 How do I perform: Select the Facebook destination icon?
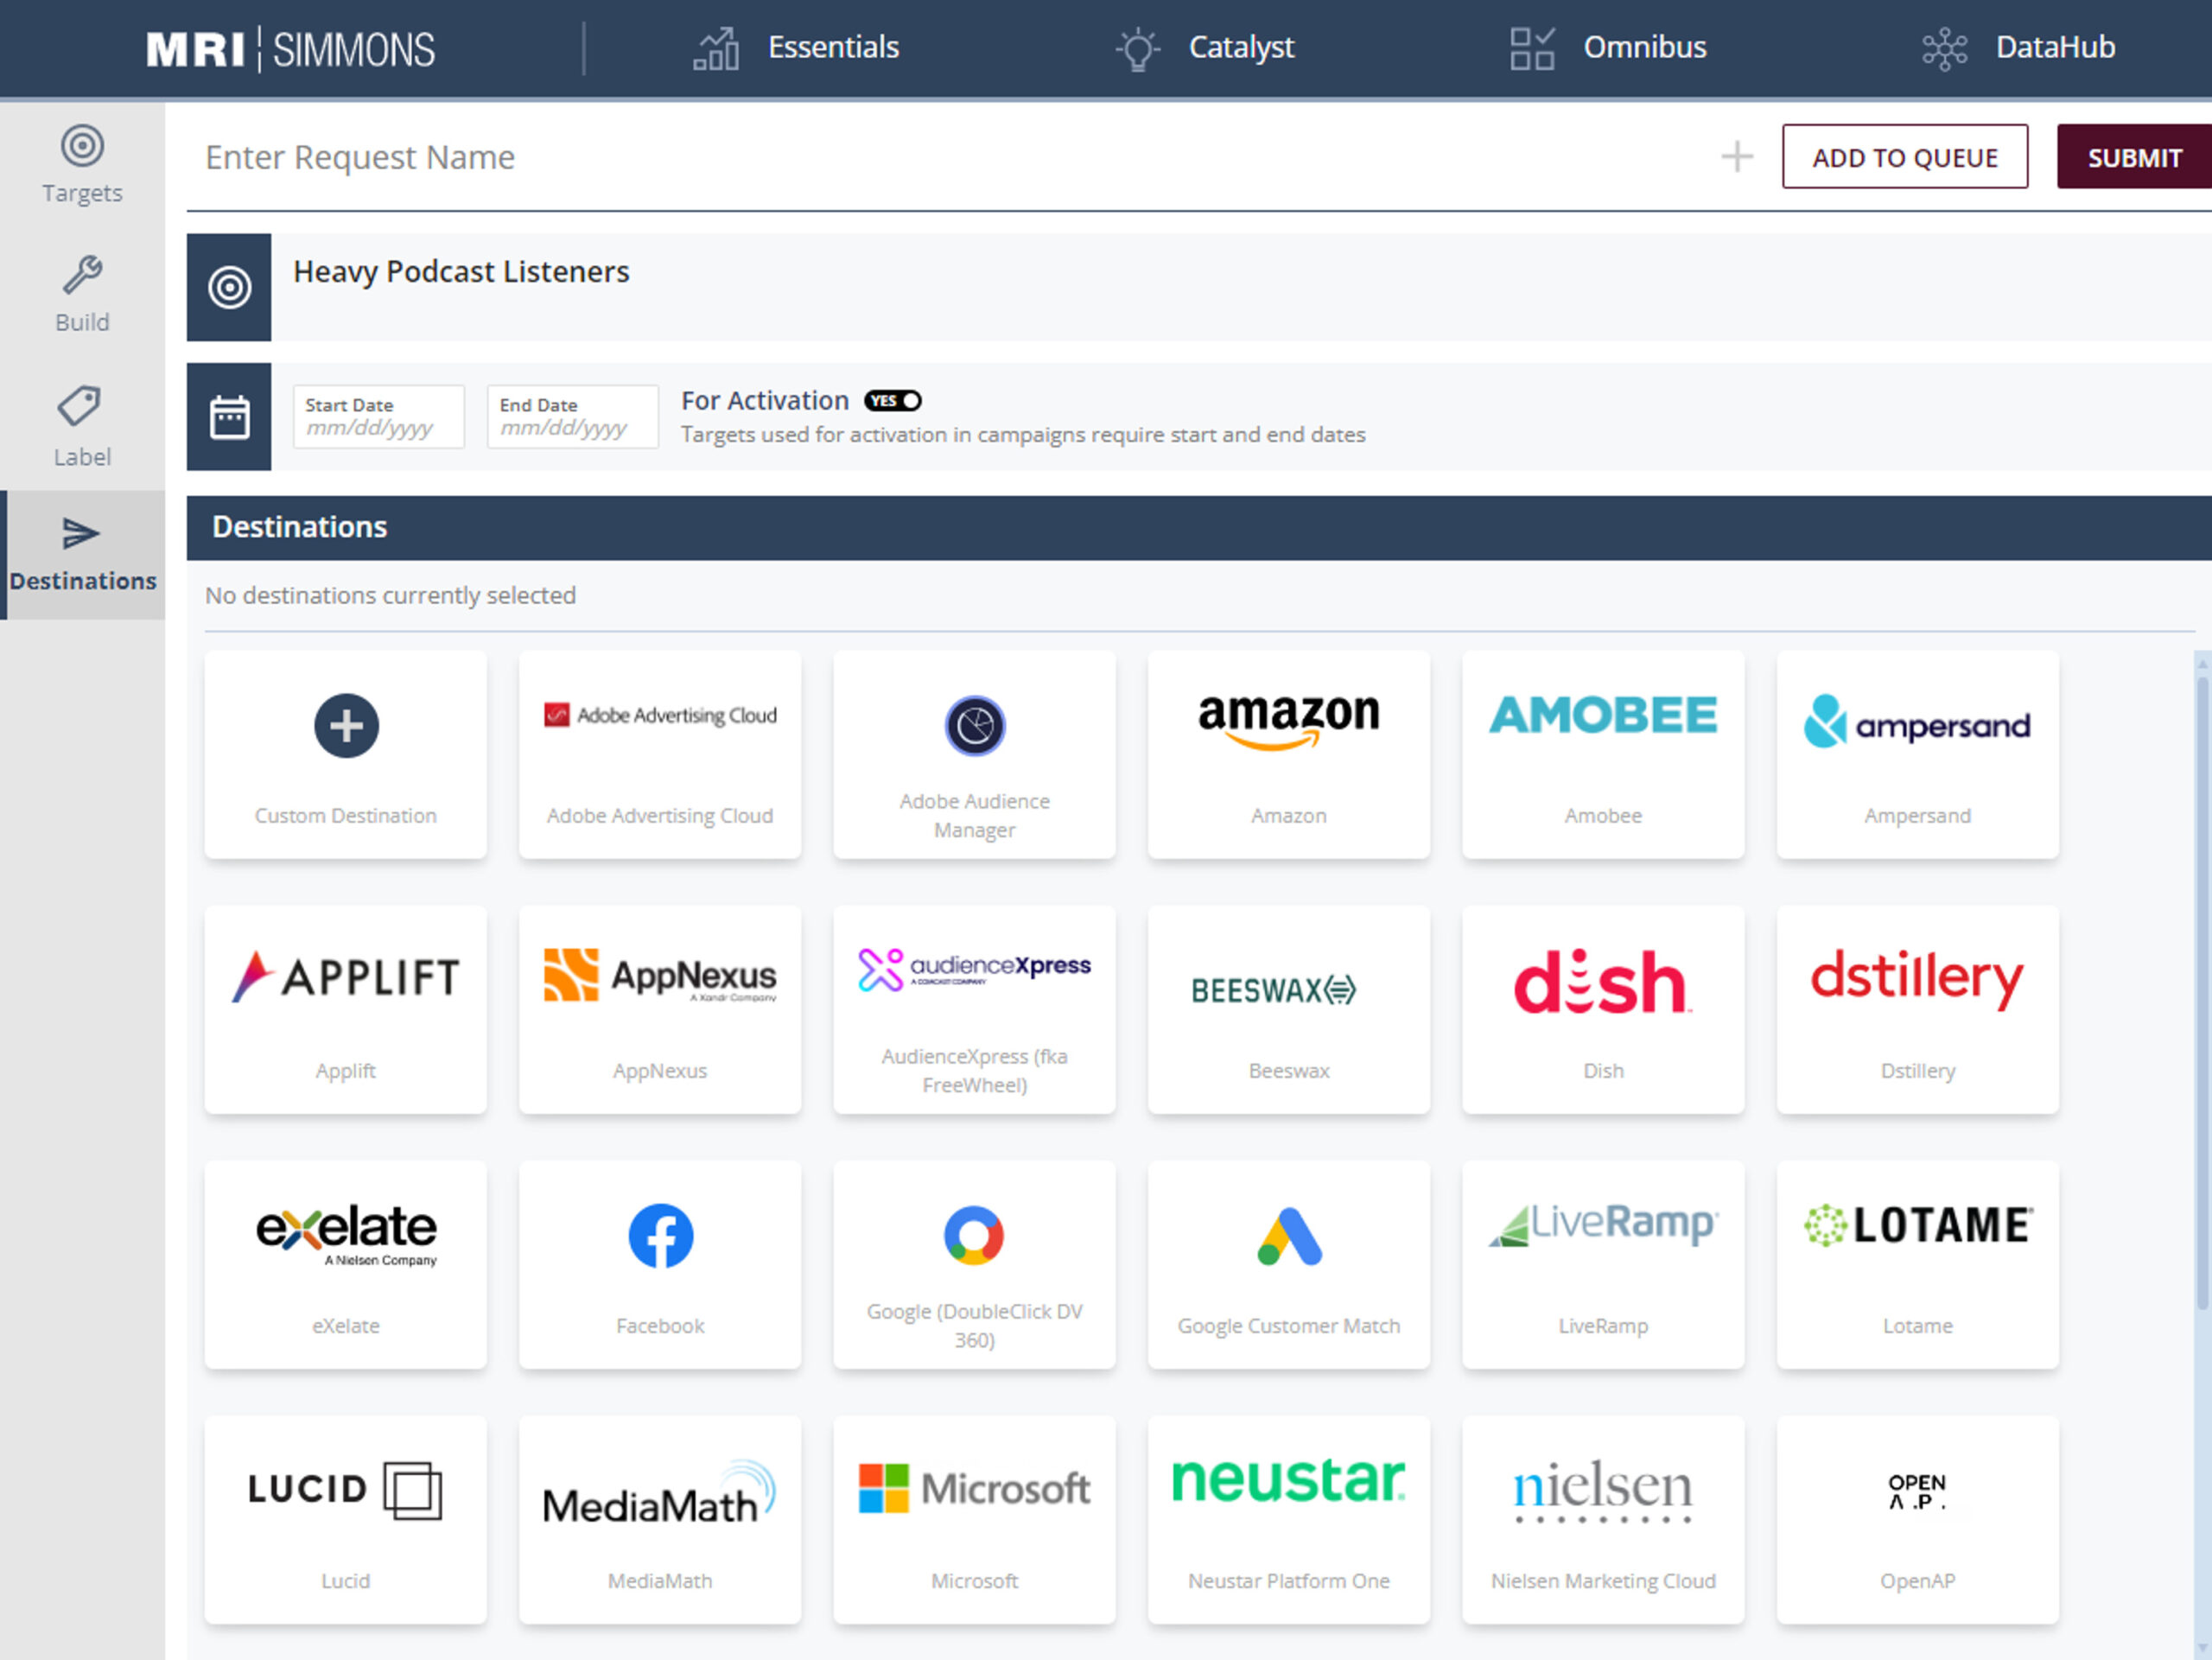(660, 1236)
